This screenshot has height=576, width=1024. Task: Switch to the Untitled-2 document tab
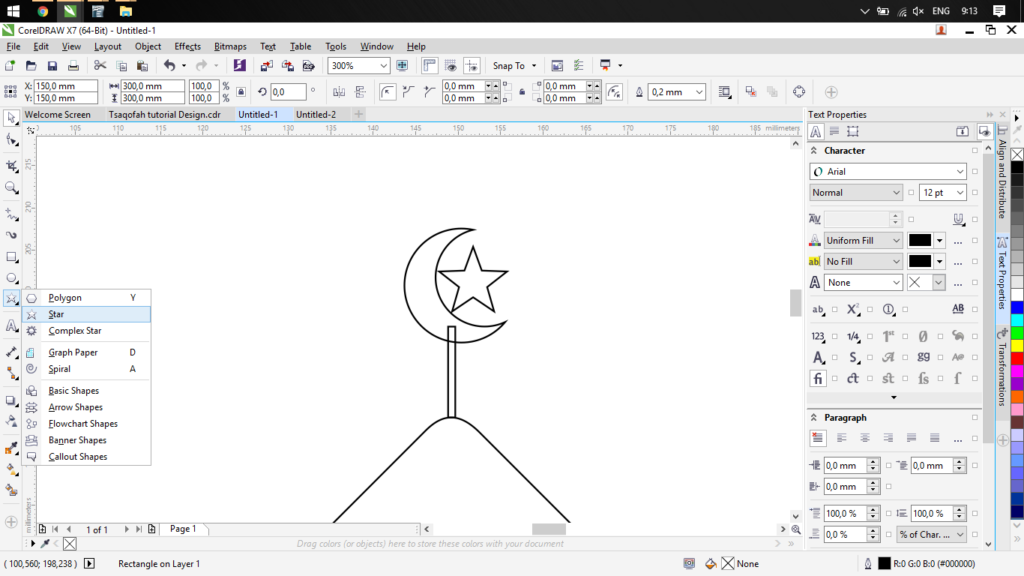pyautogui.click(x=316, y=115)
